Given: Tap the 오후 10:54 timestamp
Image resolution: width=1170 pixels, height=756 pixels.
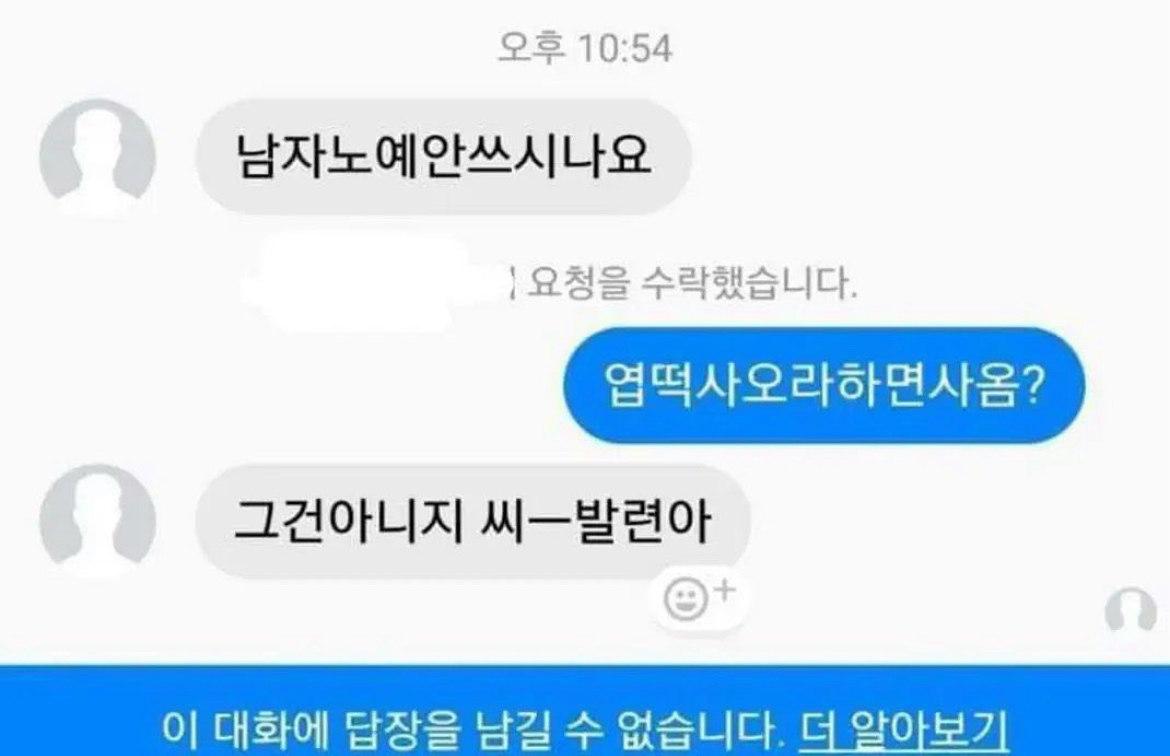Looking at the screenshot, I should pyautogui.click(x=585, y=49).
